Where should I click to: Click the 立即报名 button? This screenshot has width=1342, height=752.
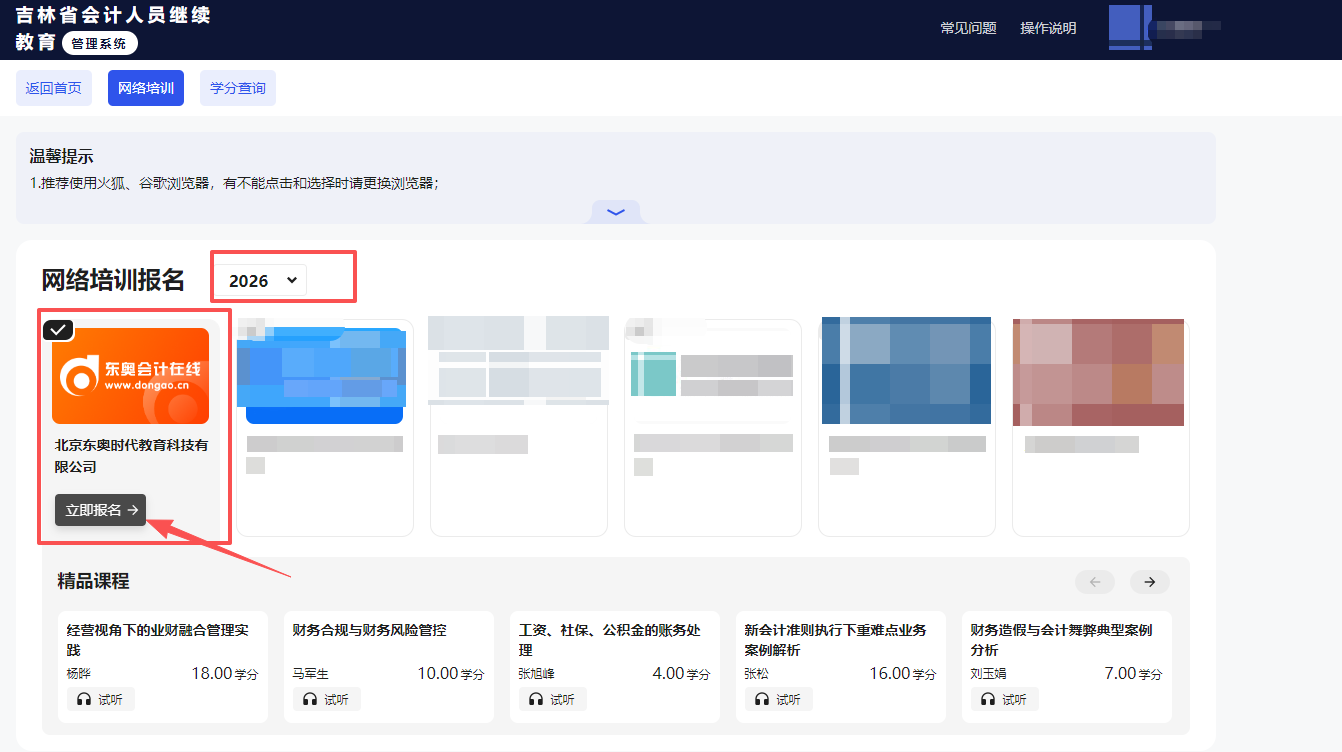point(101,510)
